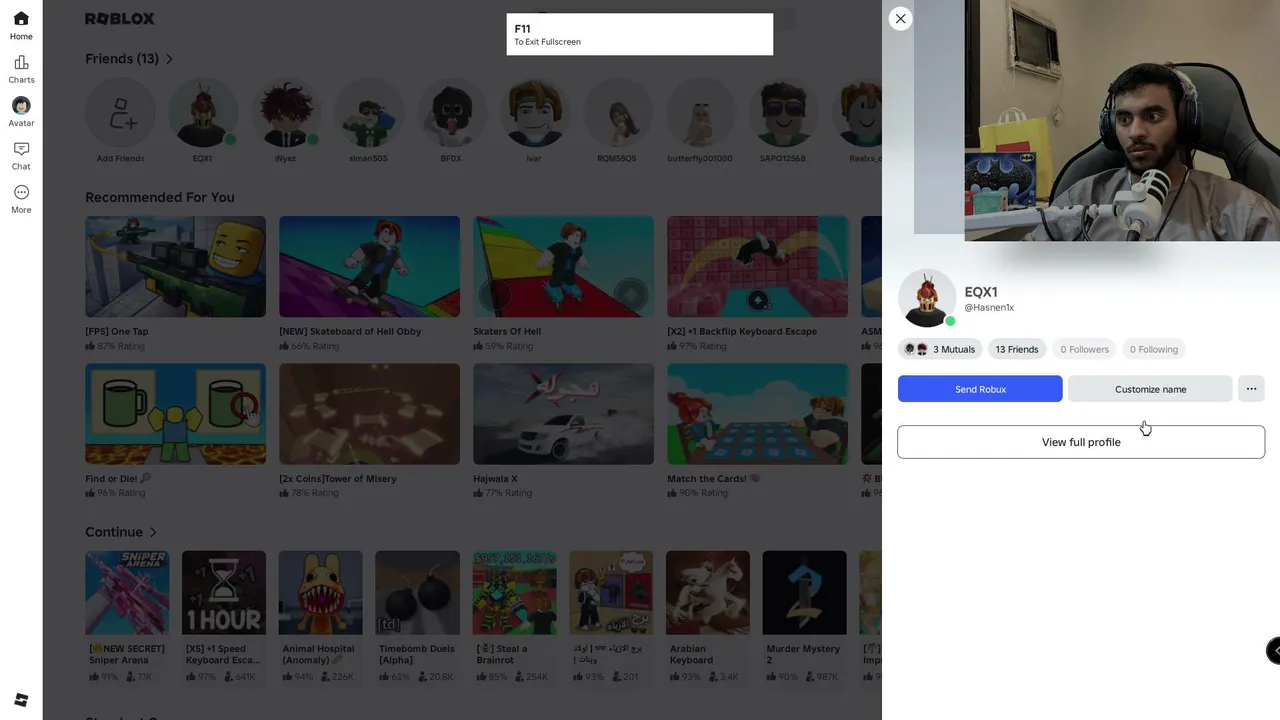This screenshot has width=1280, height=720.
Task: Open friend iNyez's avatar
Action: coord(285,113)
